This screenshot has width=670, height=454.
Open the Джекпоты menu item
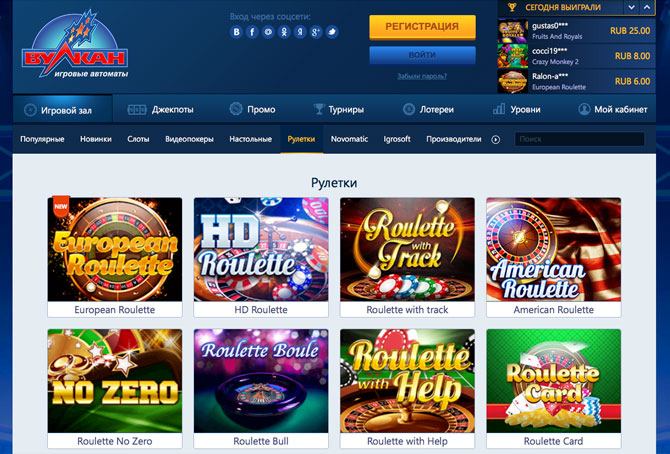tap(161, 110)
